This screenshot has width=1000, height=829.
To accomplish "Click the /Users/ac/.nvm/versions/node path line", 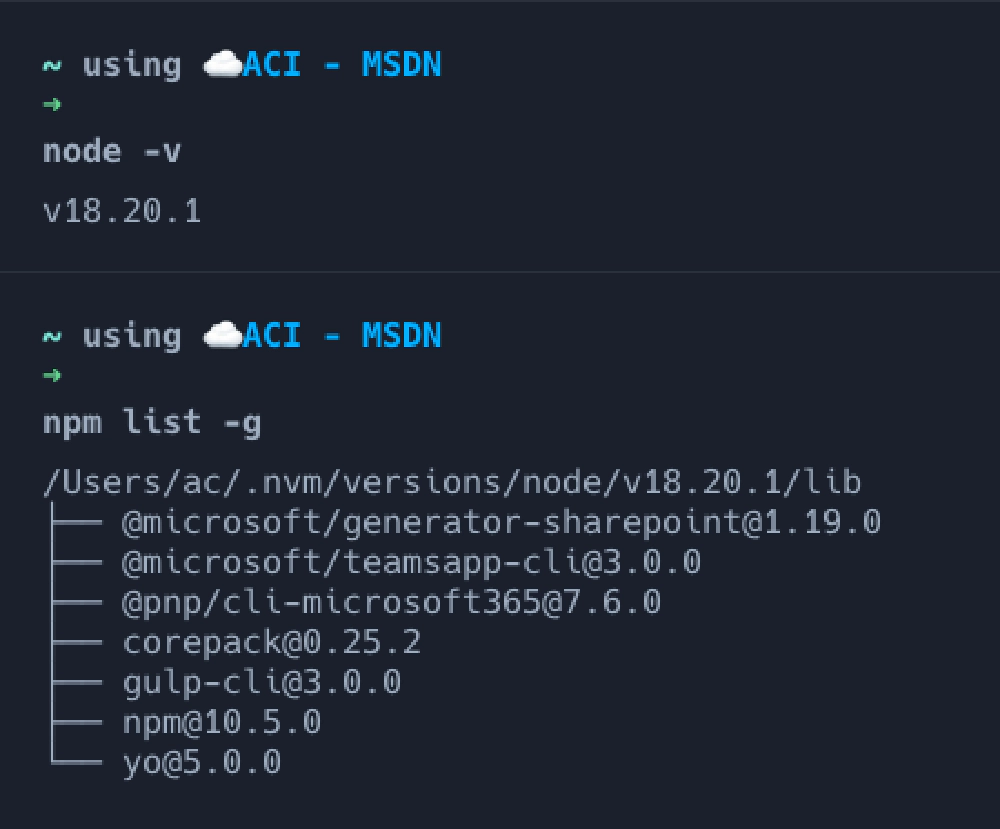I will (452, 482).
